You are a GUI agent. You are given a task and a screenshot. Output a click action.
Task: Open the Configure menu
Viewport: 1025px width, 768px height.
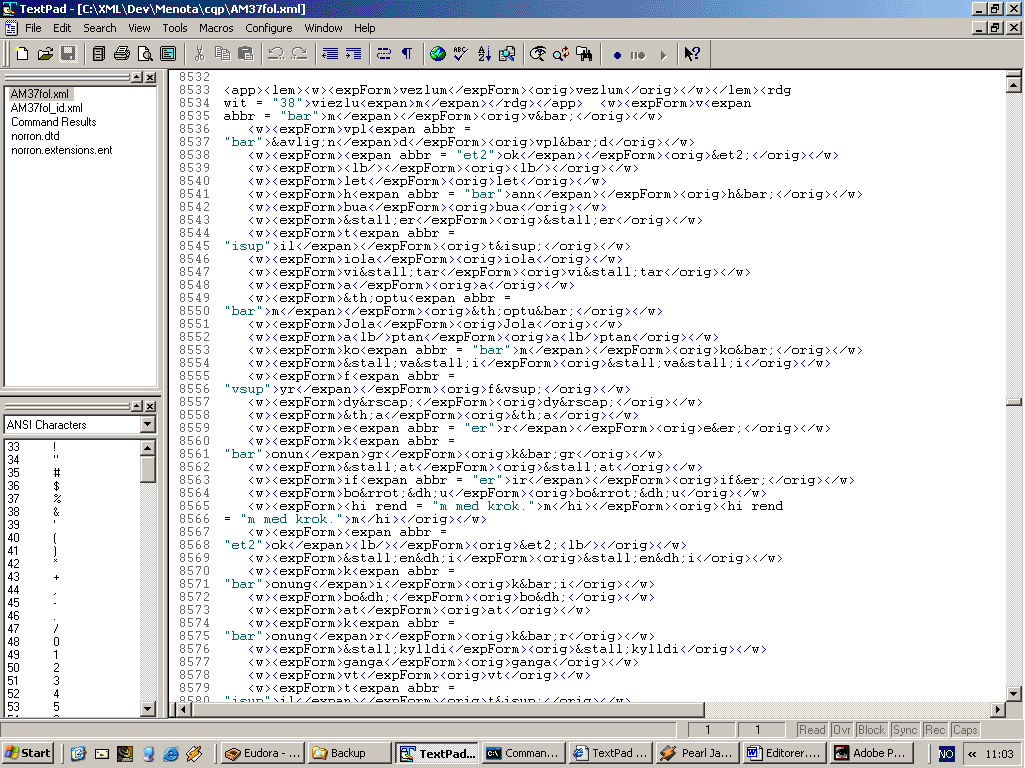(x=269, y=28)
